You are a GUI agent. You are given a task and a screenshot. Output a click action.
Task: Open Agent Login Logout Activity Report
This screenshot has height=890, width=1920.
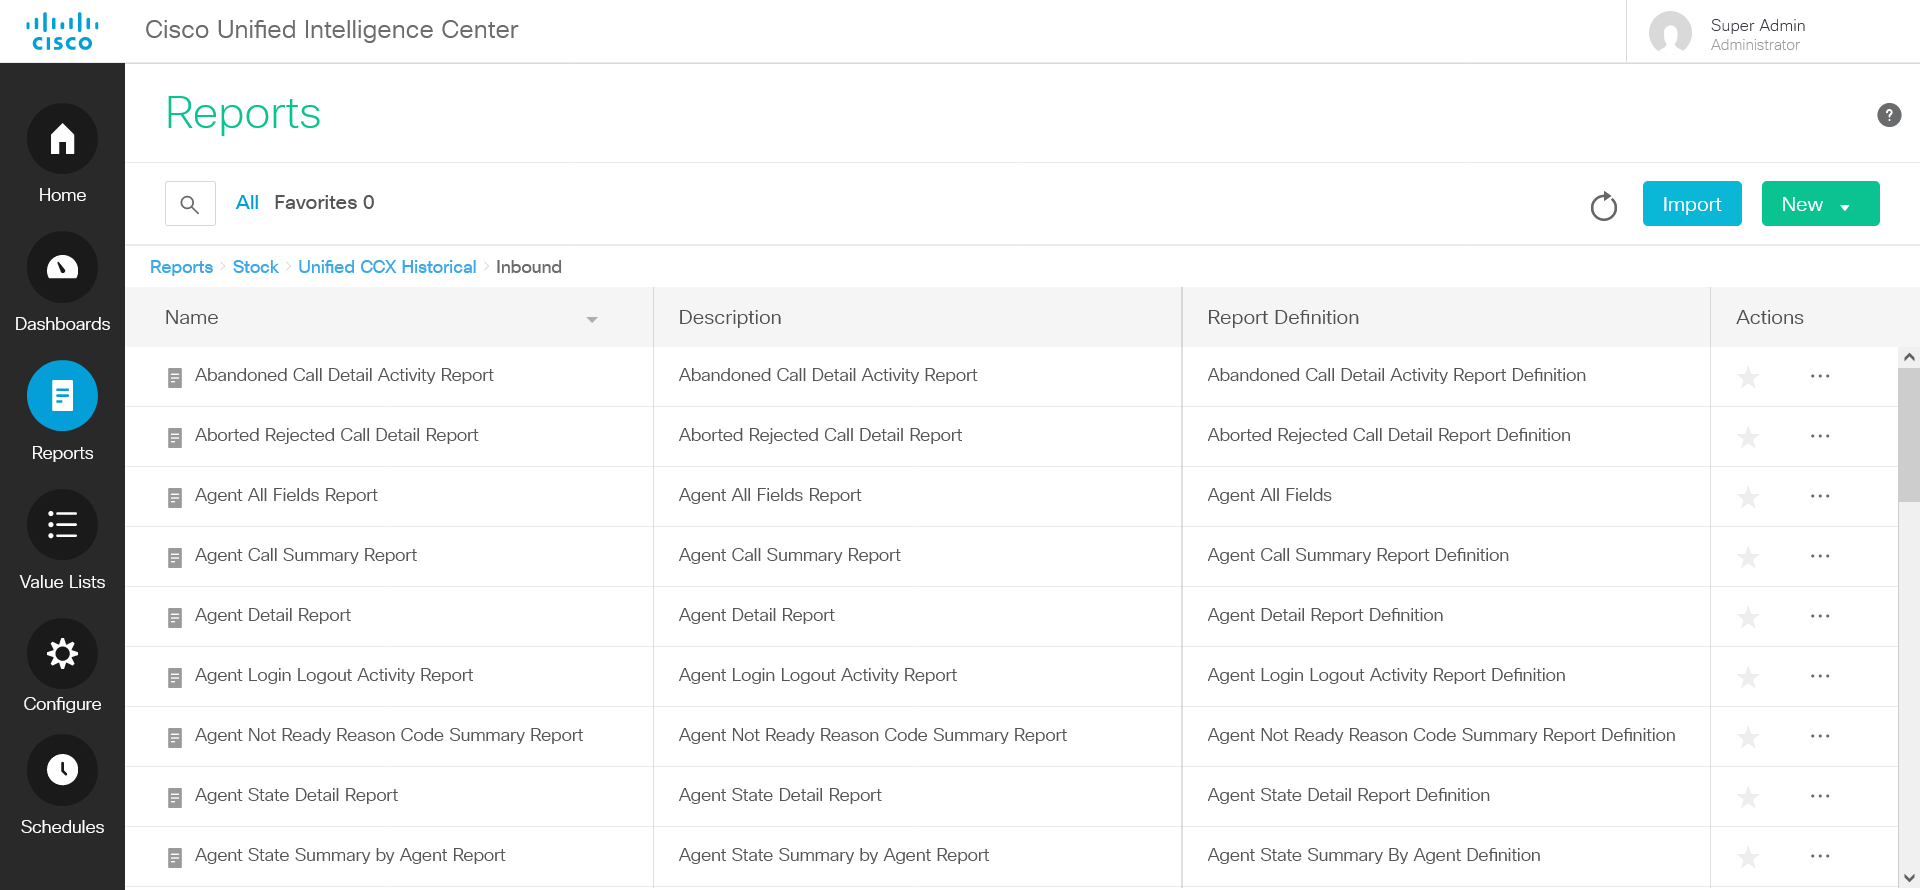click(334, 675)
